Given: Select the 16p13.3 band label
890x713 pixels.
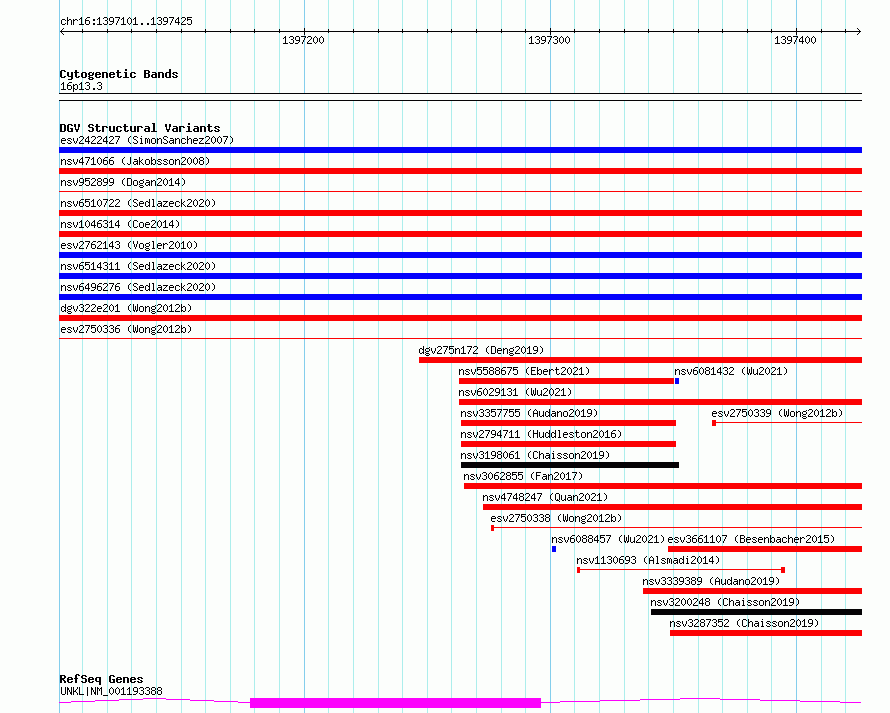Looking at the screenshot, I should [x=81, y=86].
